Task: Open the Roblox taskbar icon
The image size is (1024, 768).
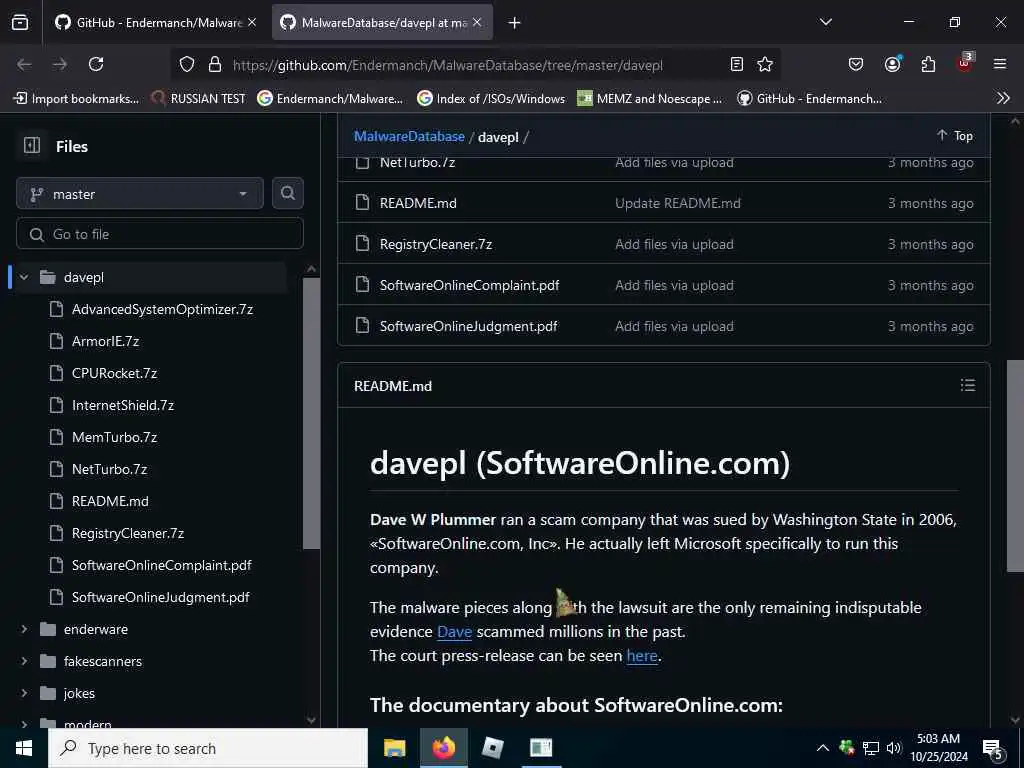Action: [x=492, y=748]
